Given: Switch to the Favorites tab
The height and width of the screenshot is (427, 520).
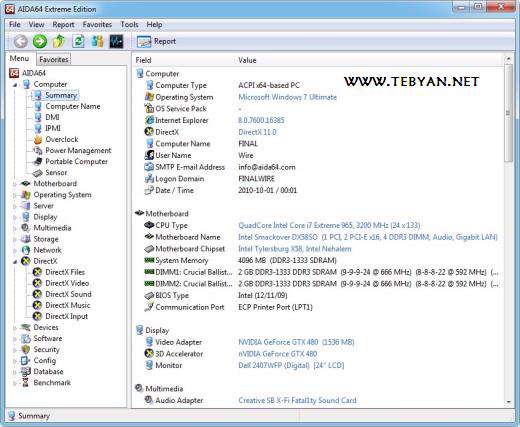Looking at the screenshot, I should (54, 59).
